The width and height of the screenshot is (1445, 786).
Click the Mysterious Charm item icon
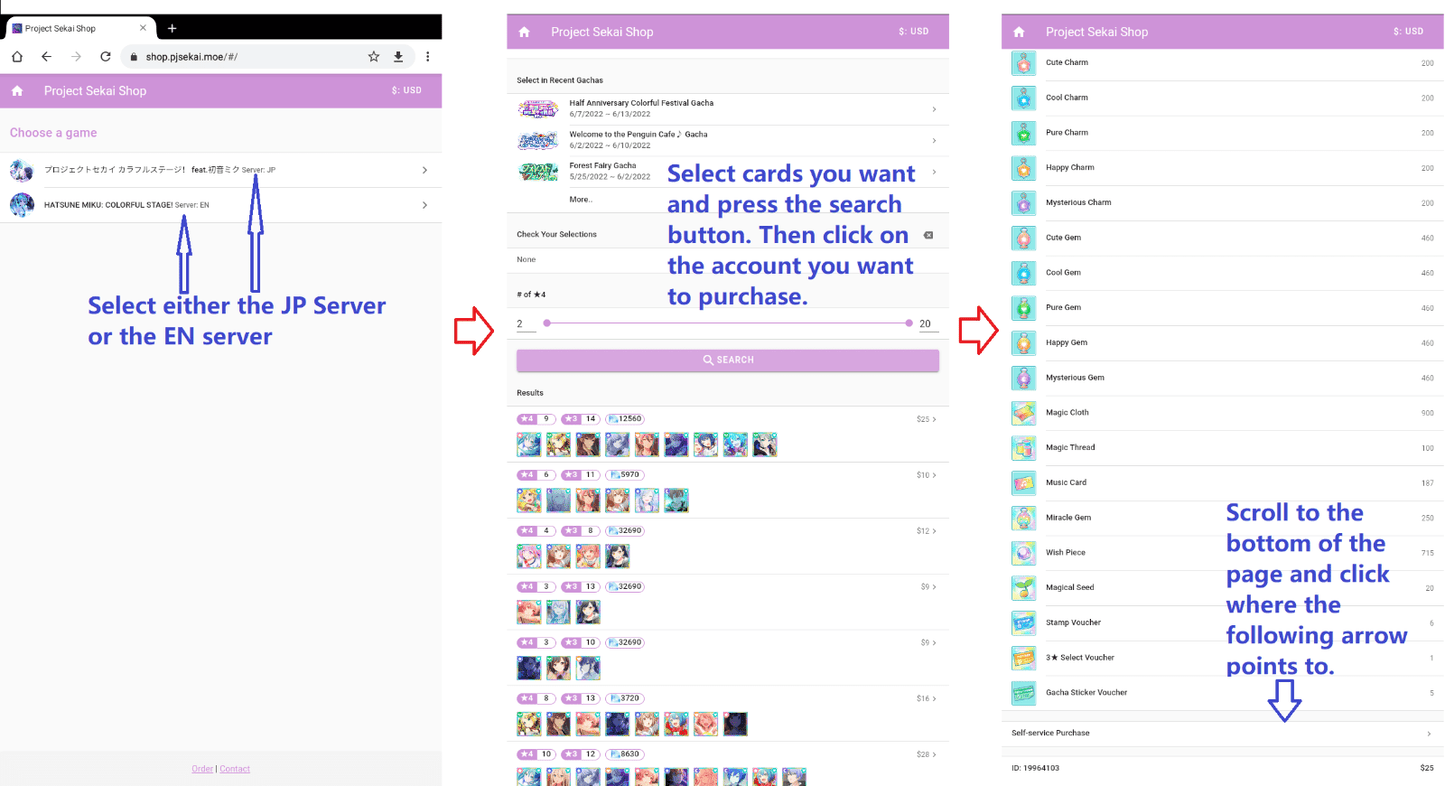(1024, 203)
